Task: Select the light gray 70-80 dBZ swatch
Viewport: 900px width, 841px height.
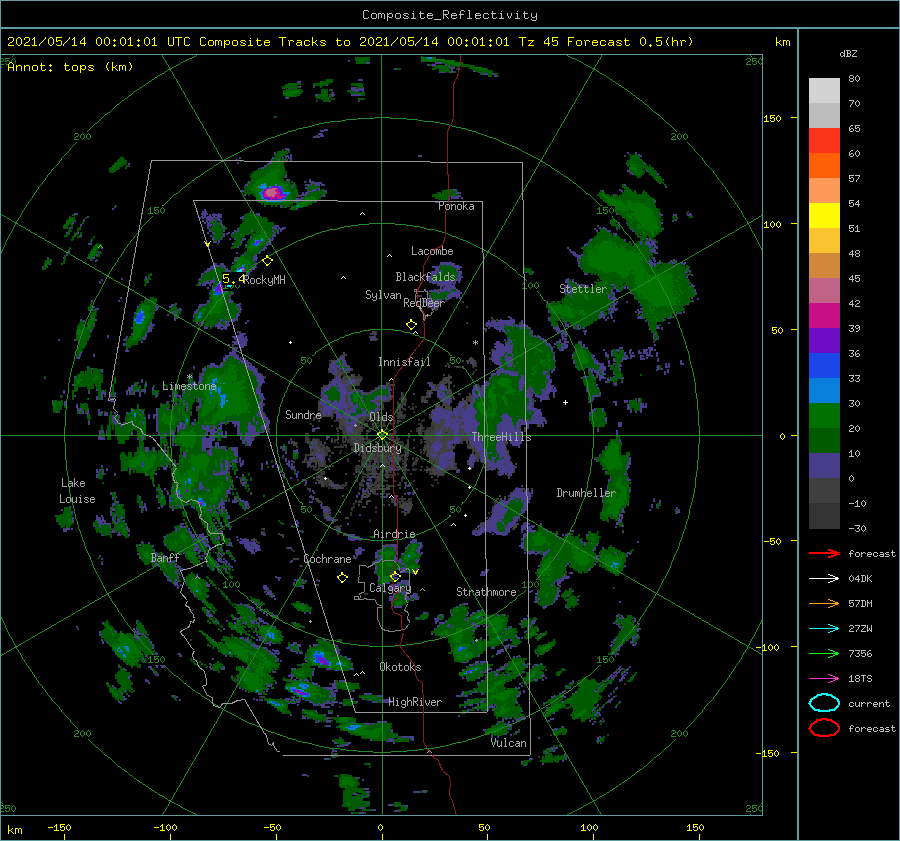Action: tap(824, 91)
